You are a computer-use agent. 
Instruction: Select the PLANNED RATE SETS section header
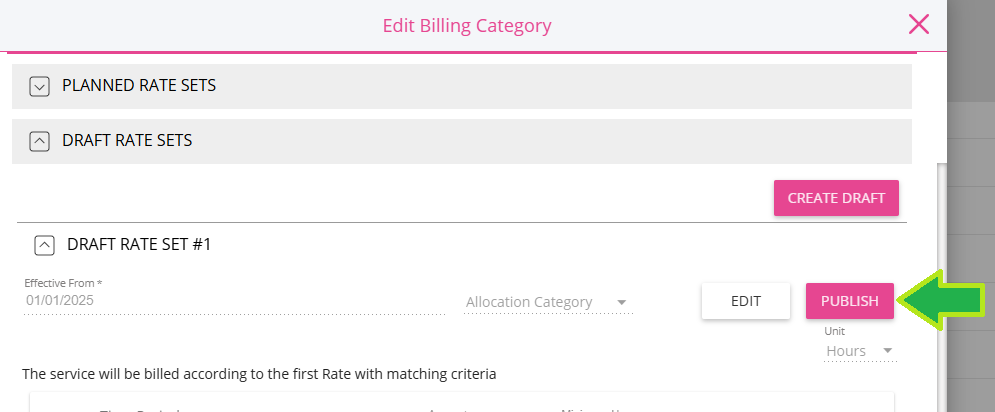coord(462,86)
